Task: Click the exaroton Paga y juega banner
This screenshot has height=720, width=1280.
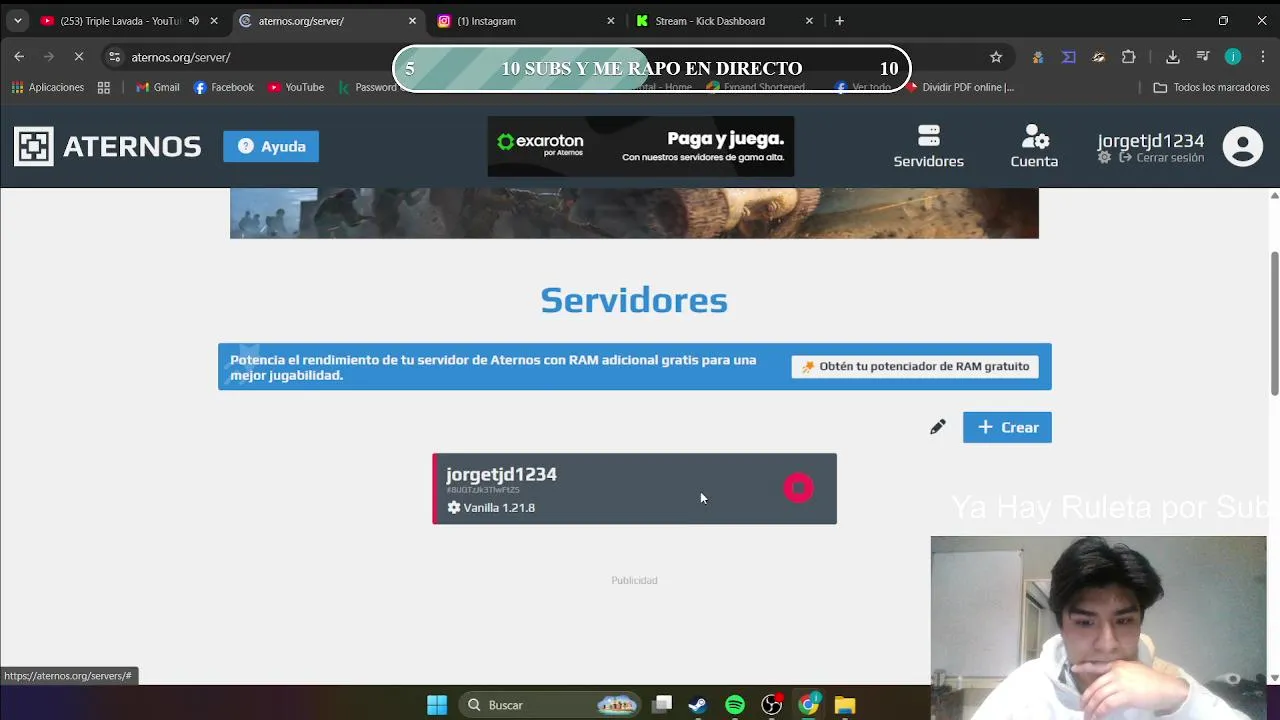Action: click(x=641, y=146)
